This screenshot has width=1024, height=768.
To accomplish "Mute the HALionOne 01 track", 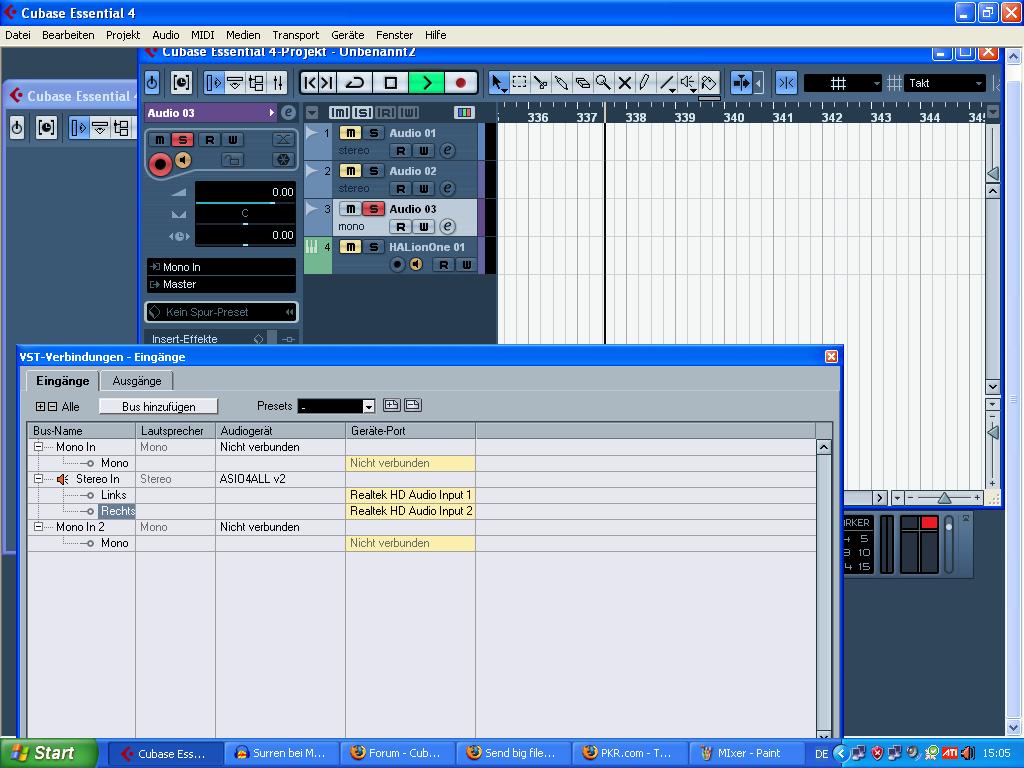I will pos(350,247).
